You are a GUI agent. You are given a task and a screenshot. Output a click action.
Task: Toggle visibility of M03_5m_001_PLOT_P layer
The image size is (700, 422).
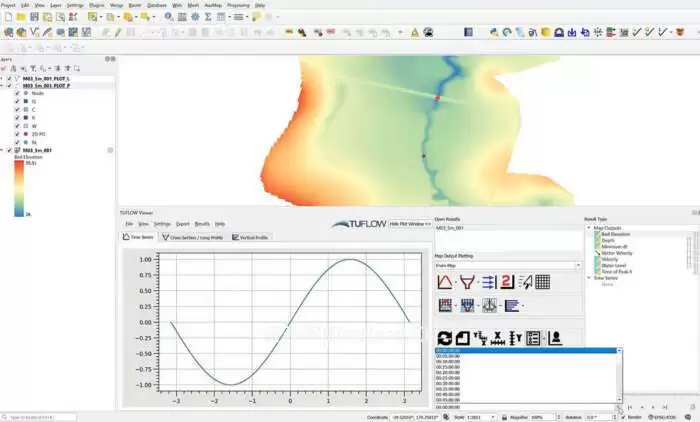[x=9, y=85]
